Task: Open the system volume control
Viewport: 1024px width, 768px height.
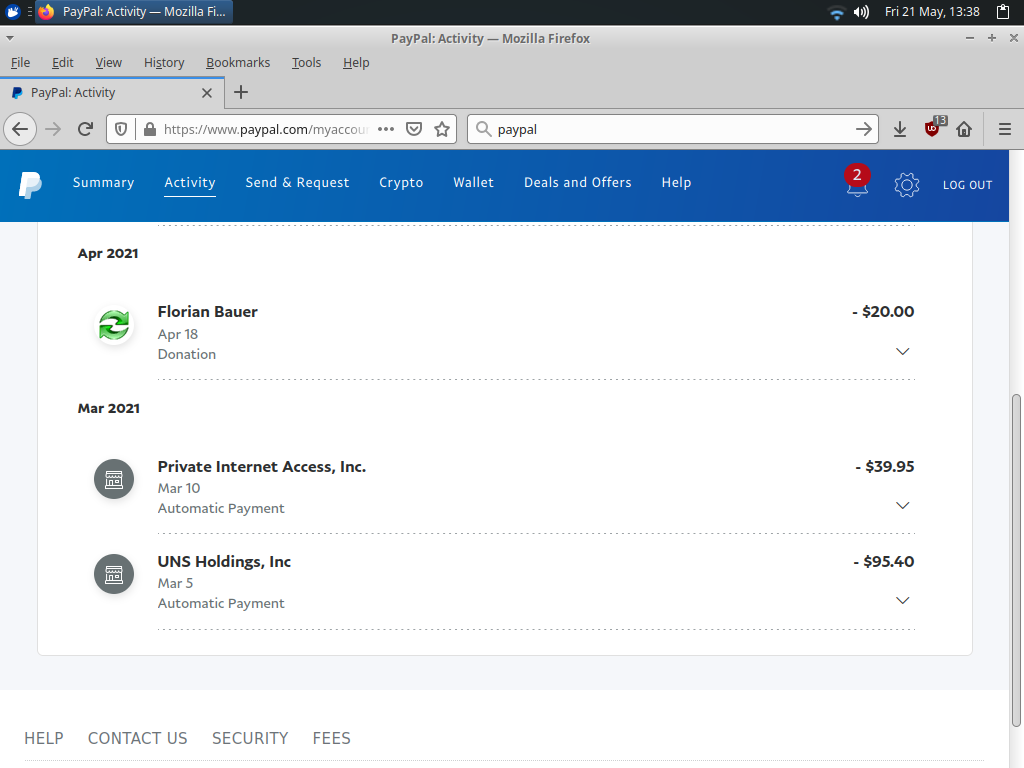Action: coord(861,12)
